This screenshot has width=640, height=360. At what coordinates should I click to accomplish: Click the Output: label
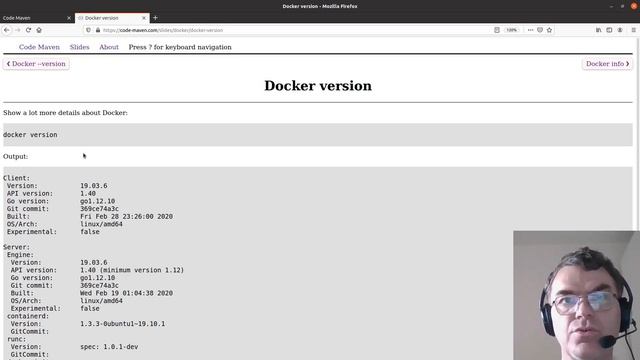(16, 156)
